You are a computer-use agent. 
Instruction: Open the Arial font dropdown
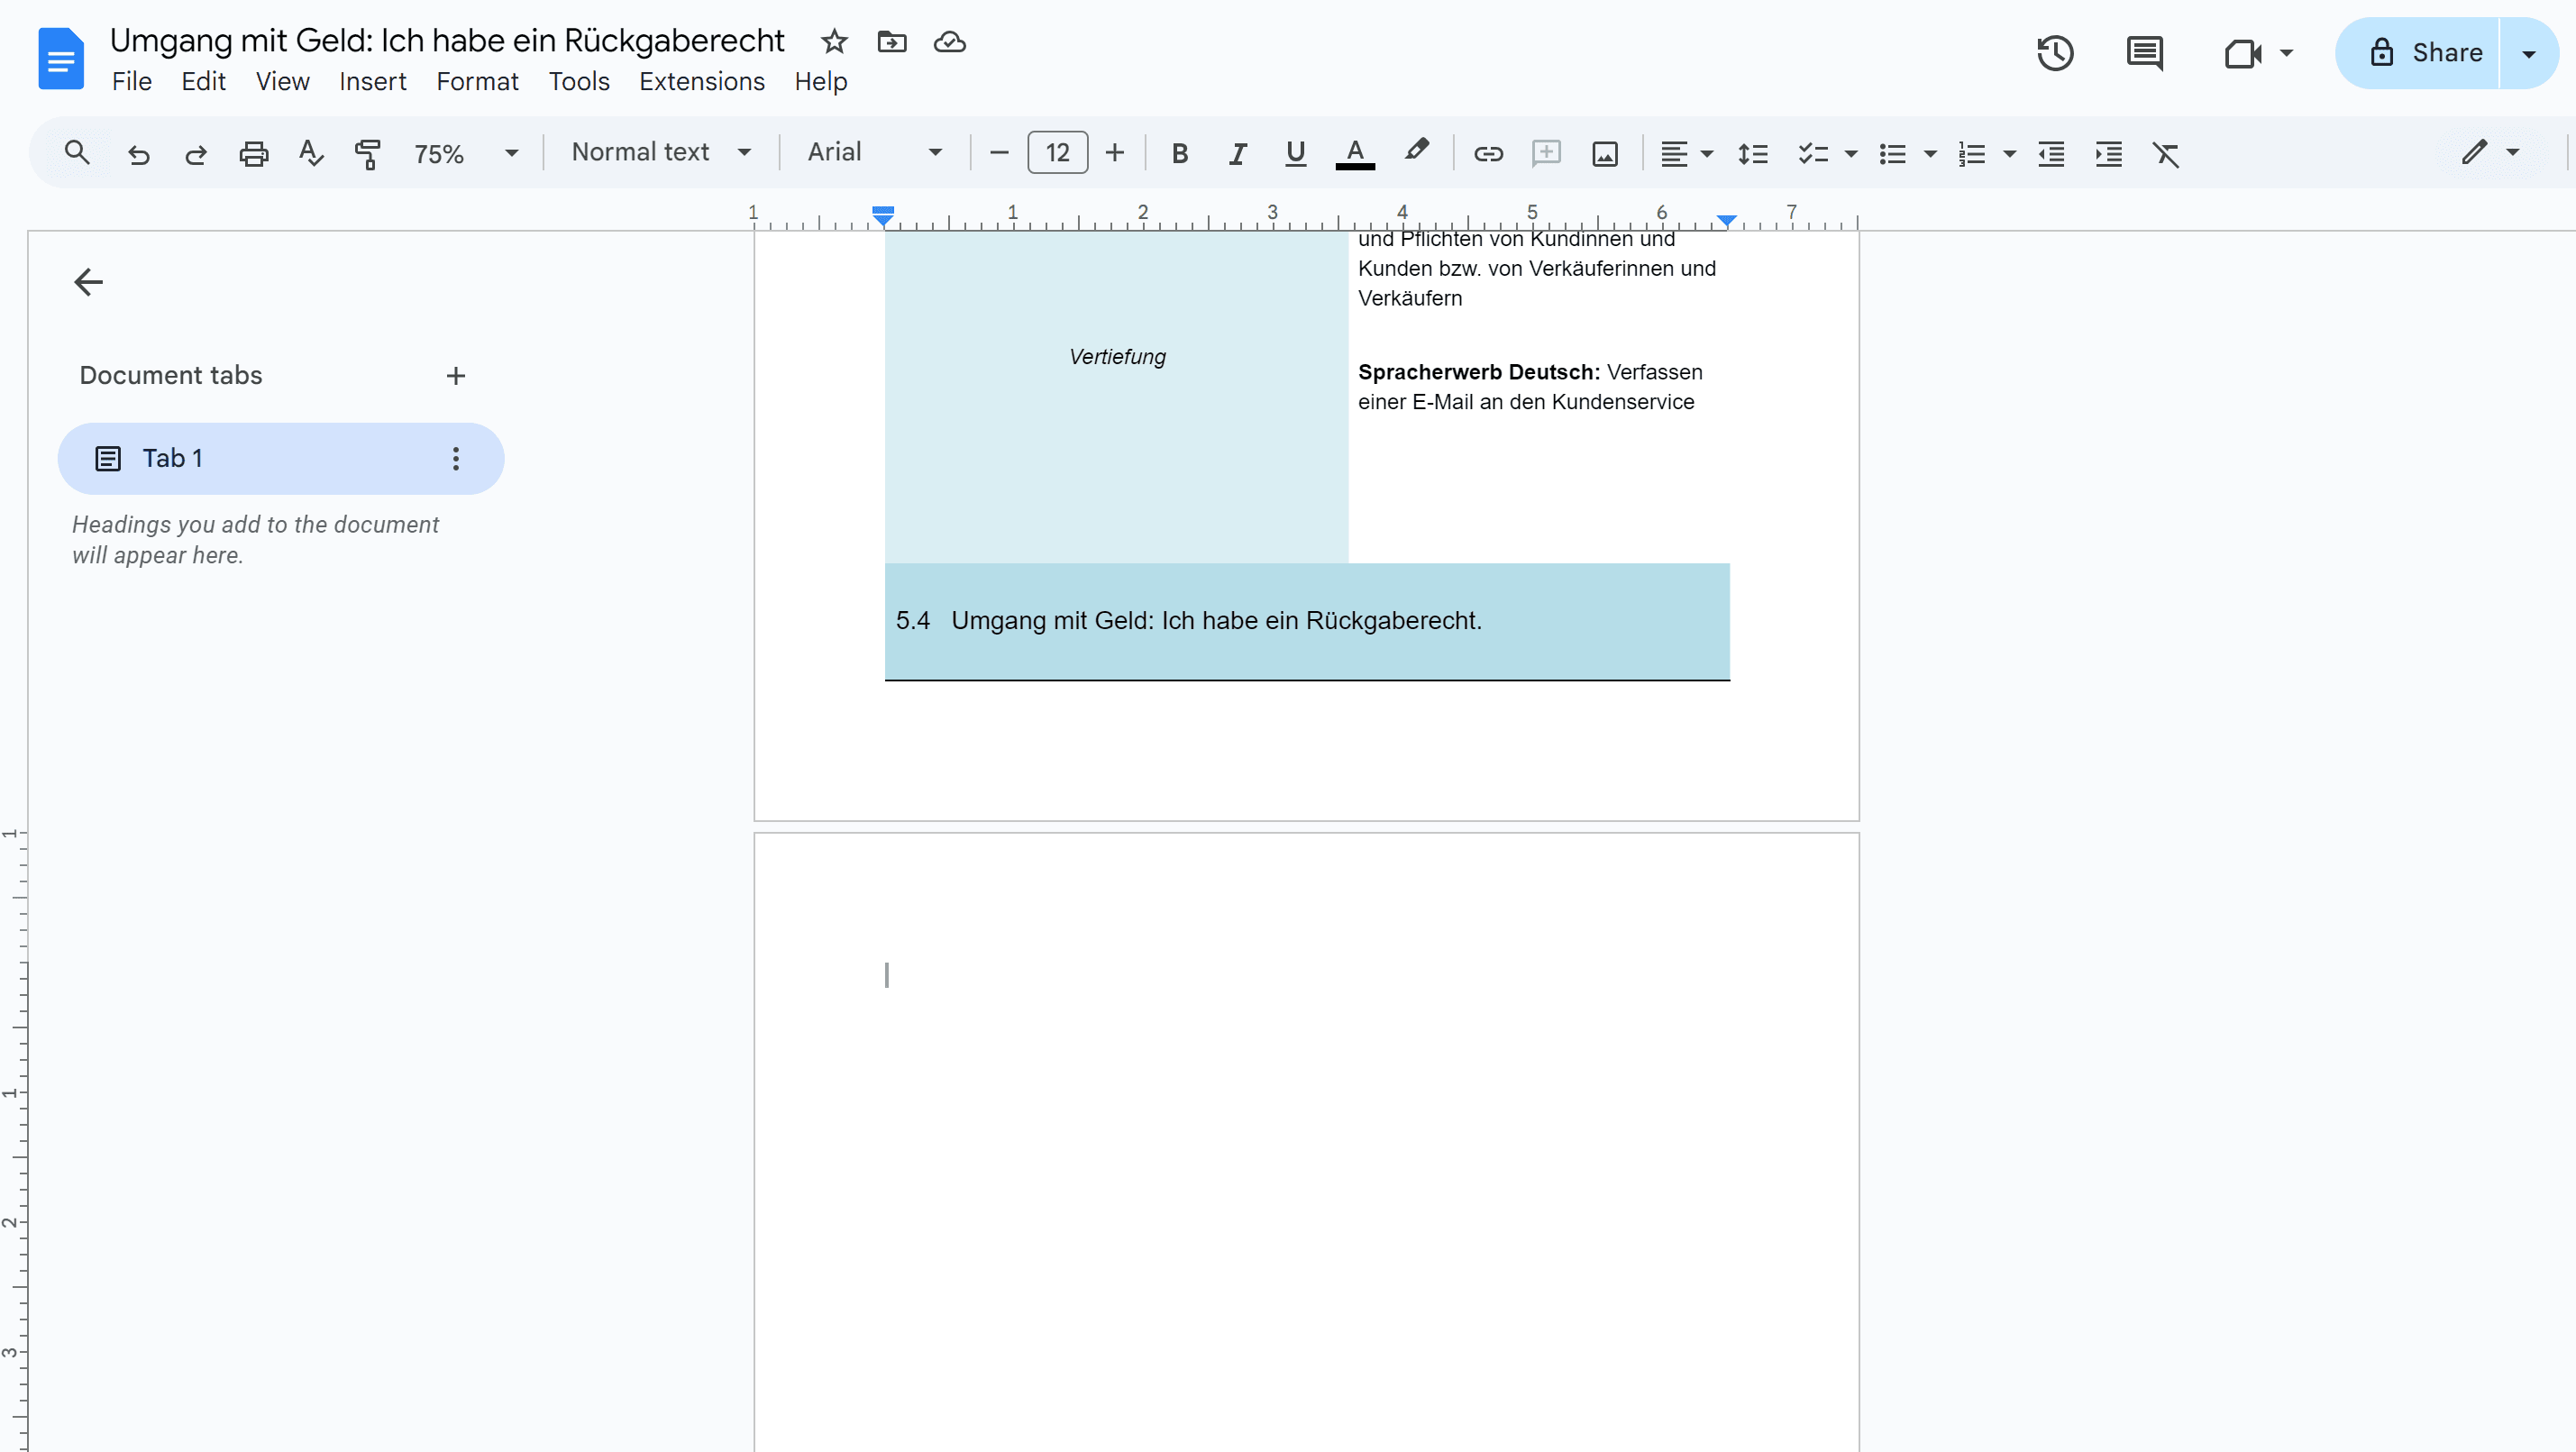tap(875, 152)
